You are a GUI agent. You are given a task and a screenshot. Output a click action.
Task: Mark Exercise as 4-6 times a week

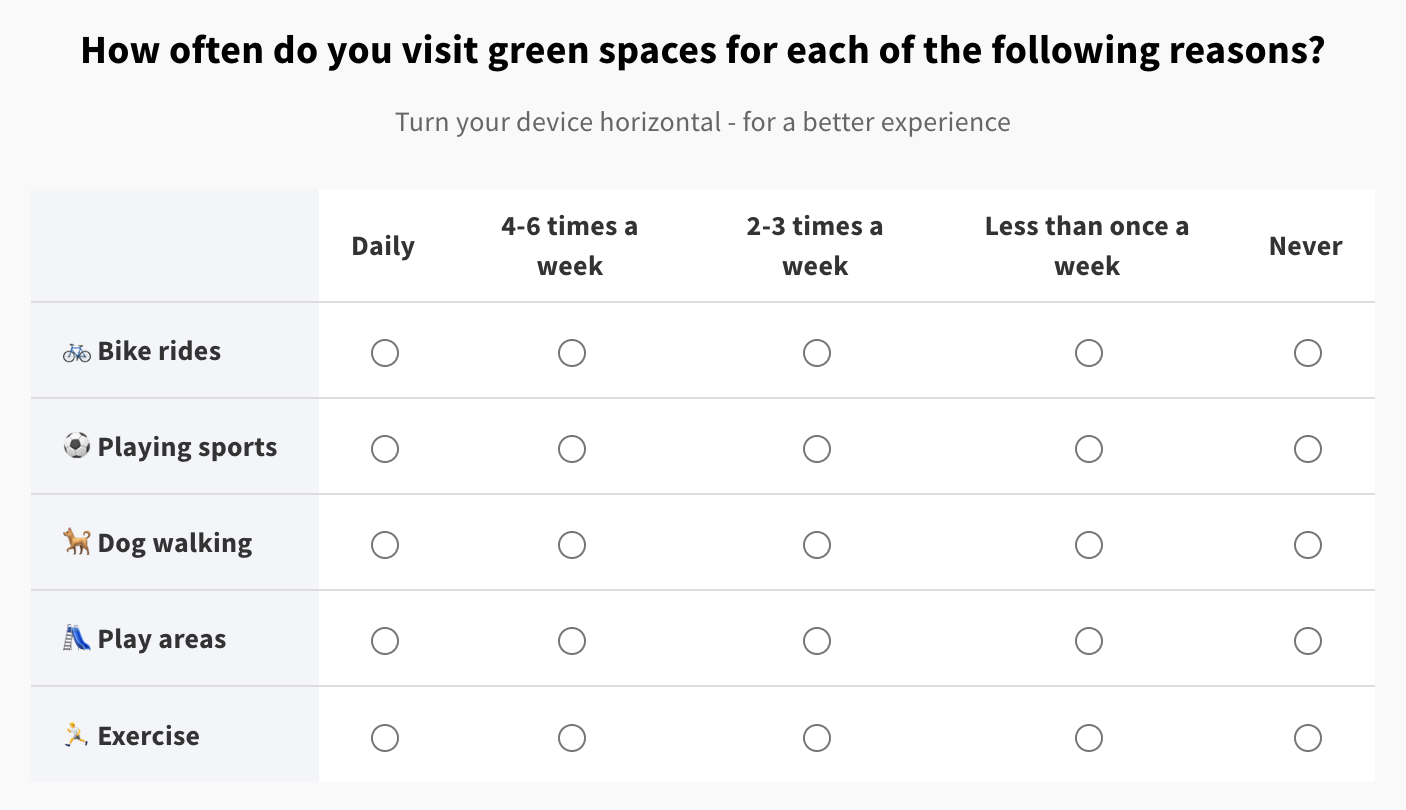click(x=572, y=738)
